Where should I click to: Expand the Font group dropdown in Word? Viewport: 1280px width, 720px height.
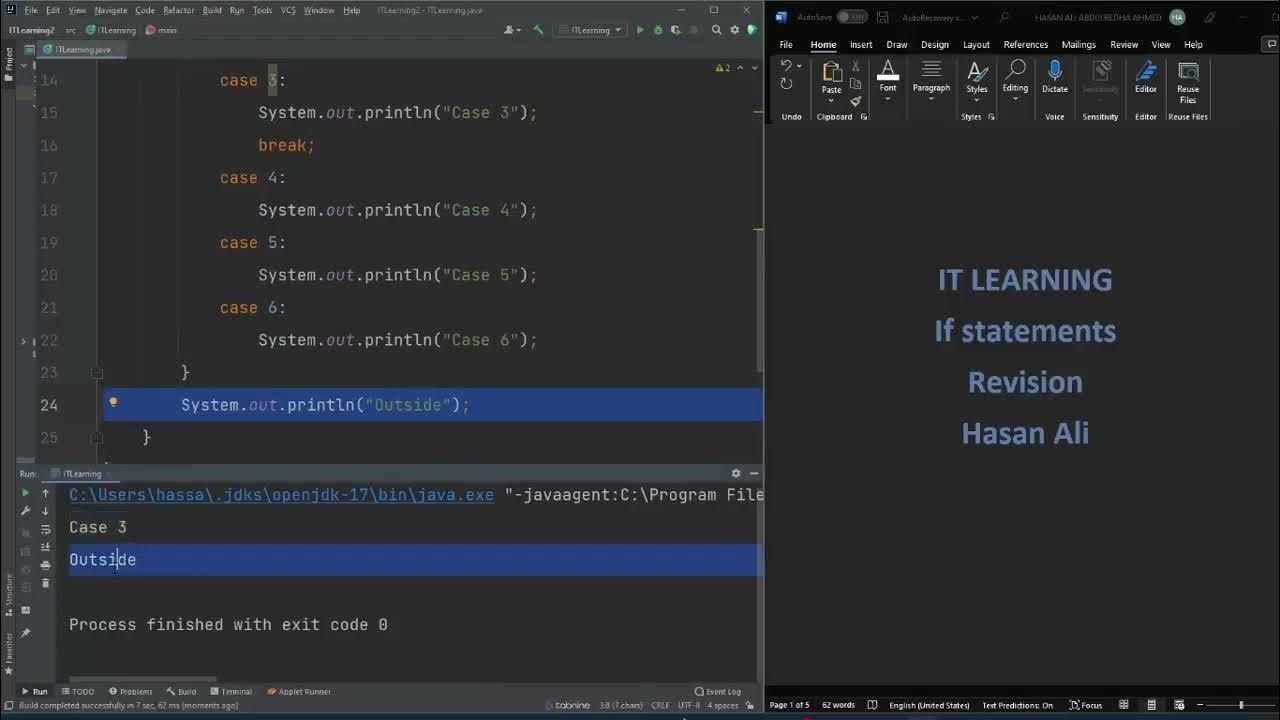[888, 98]
